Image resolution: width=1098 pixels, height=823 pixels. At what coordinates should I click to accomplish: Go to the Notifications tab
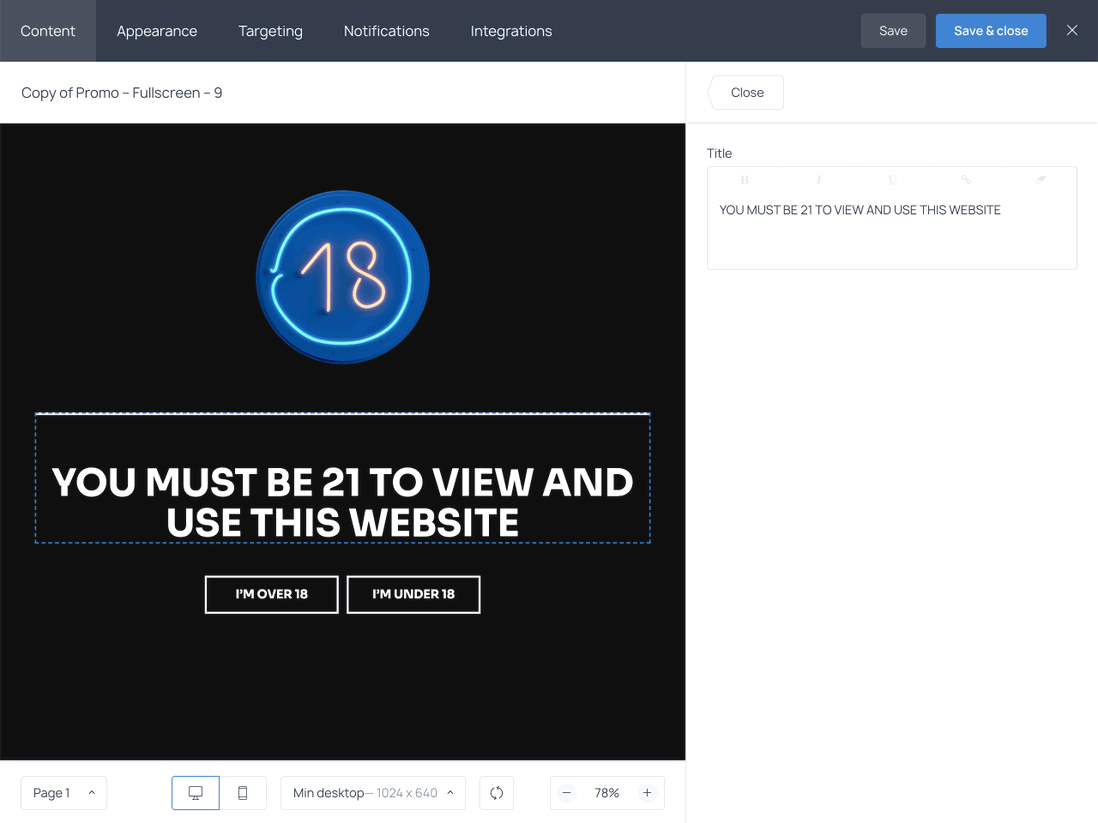[x=386, y=31]
